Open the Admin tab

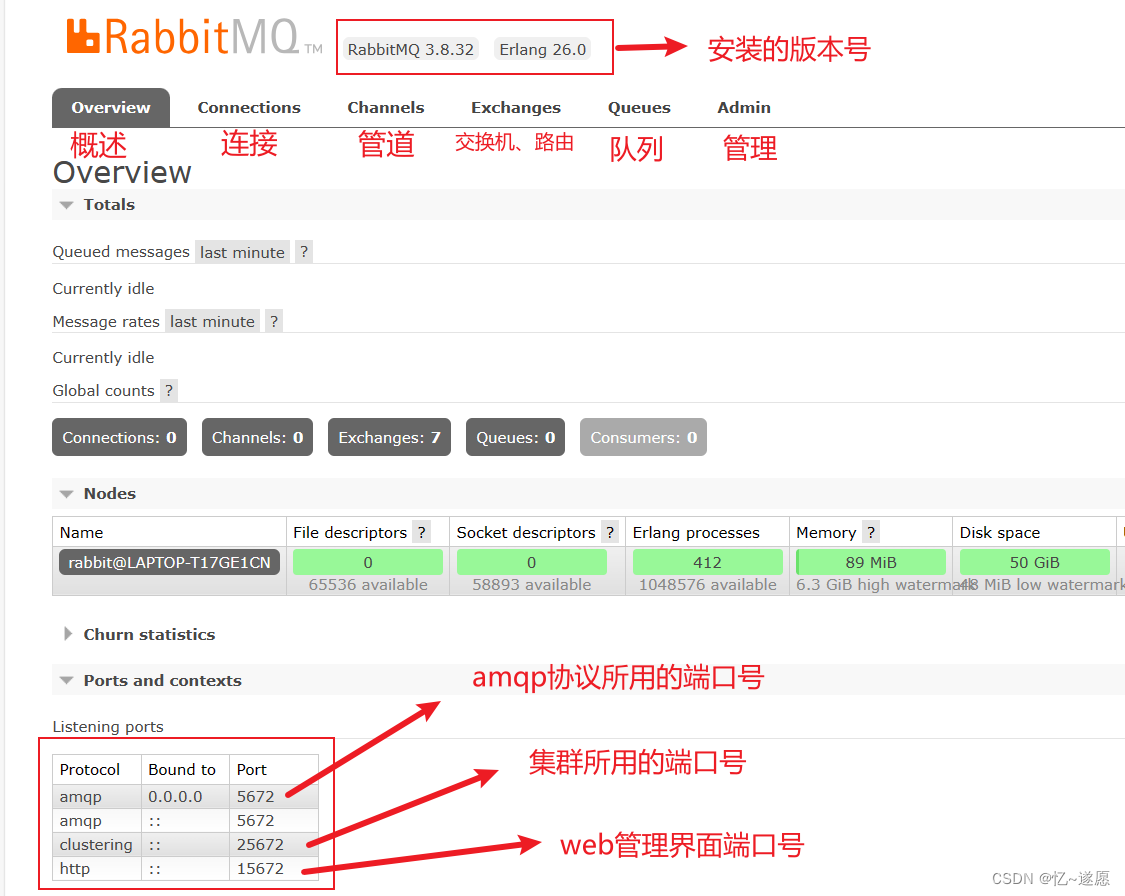point(744,108)
